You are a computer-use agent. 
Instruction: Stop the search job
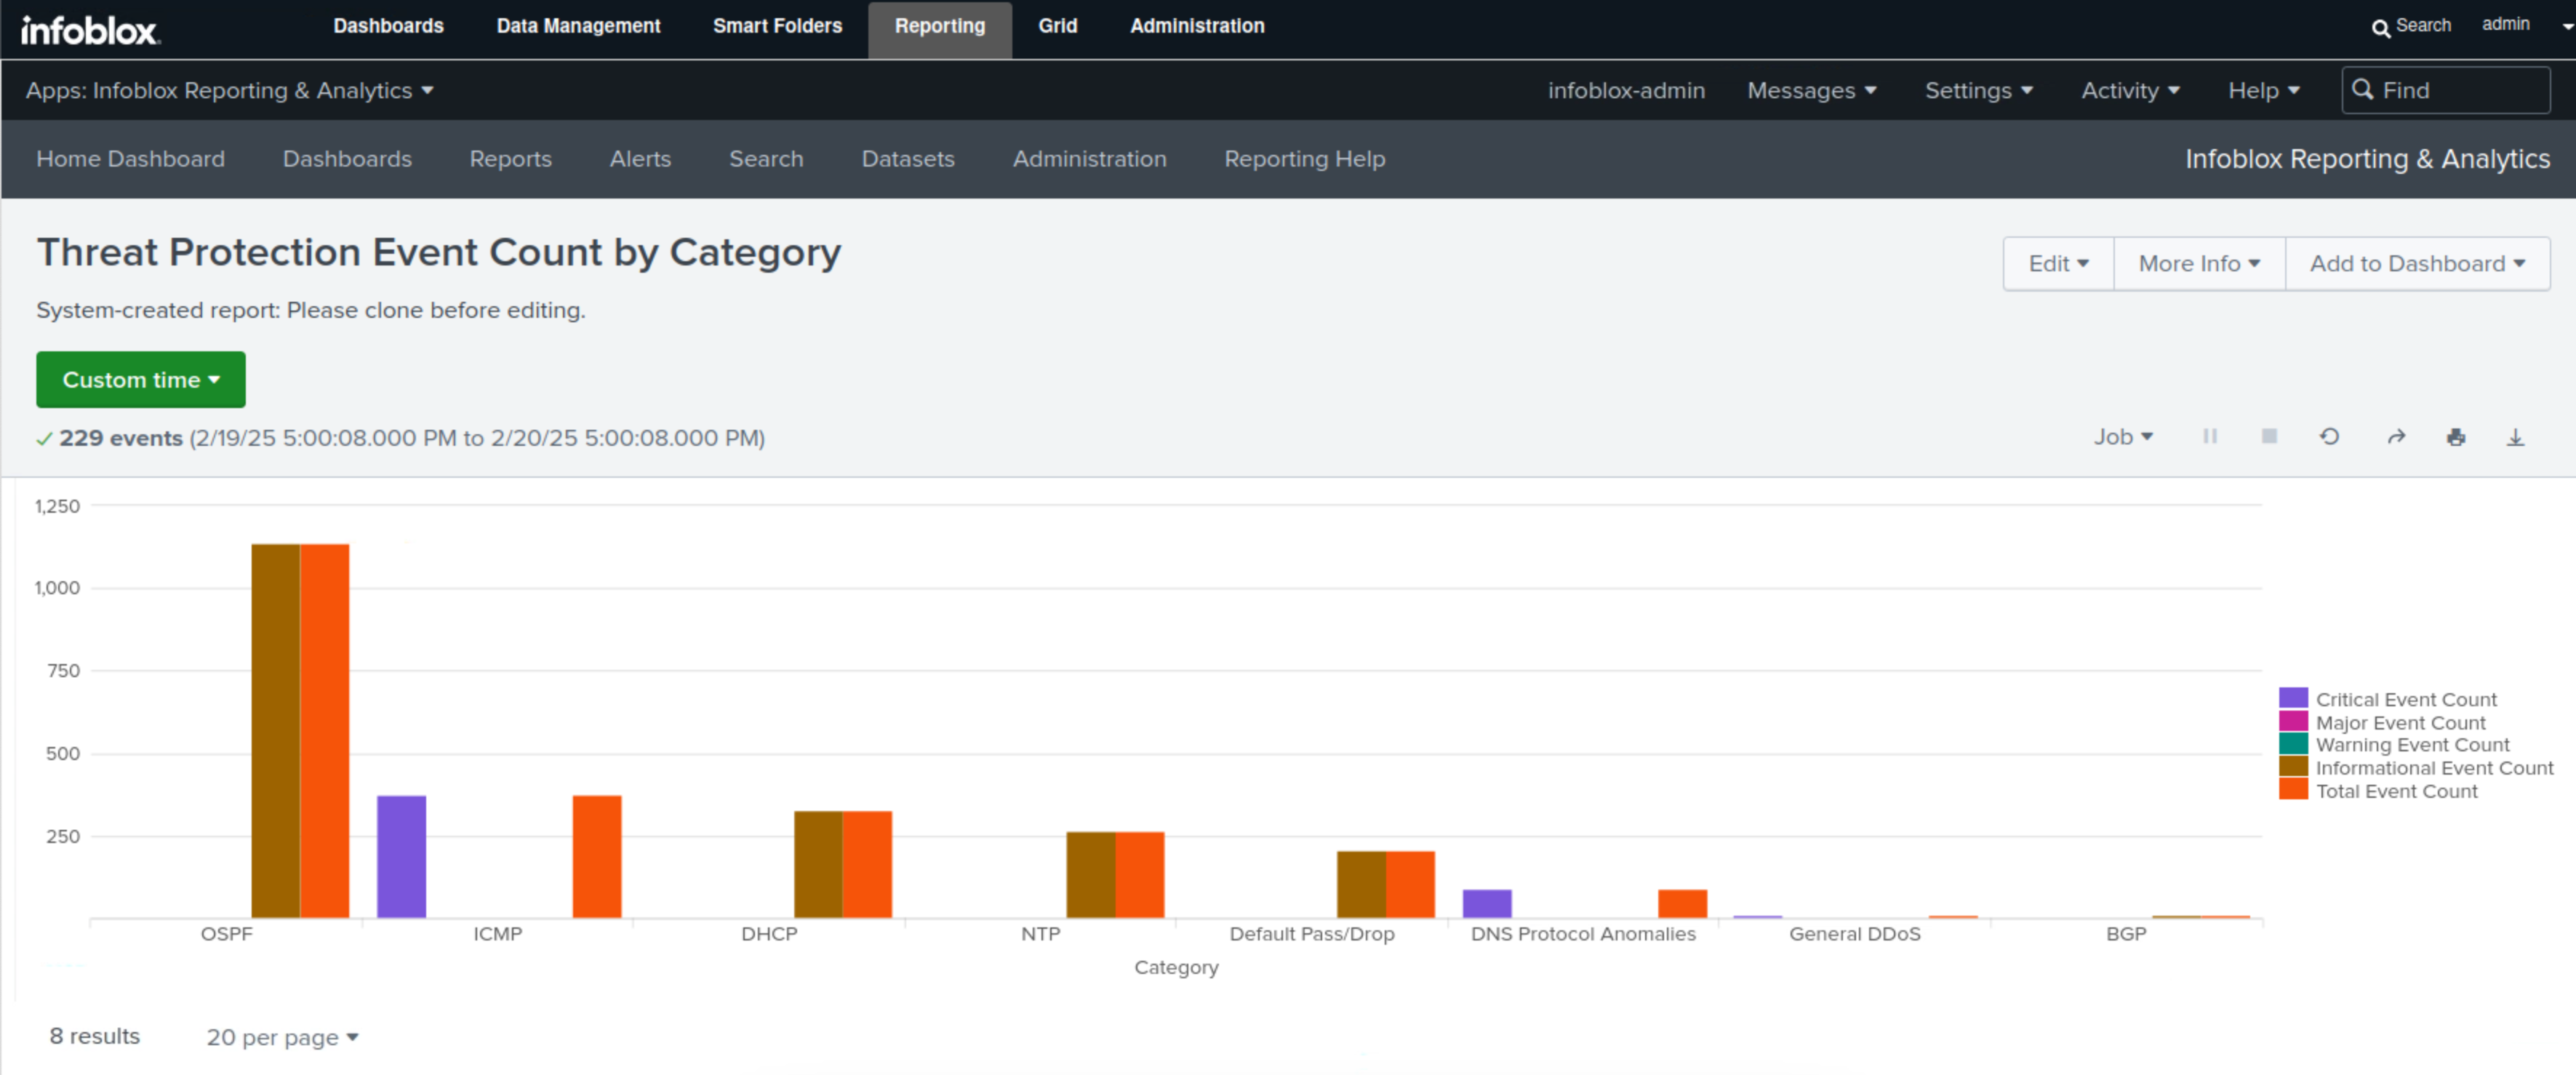pyautogui.click(x=2269, y=437)
